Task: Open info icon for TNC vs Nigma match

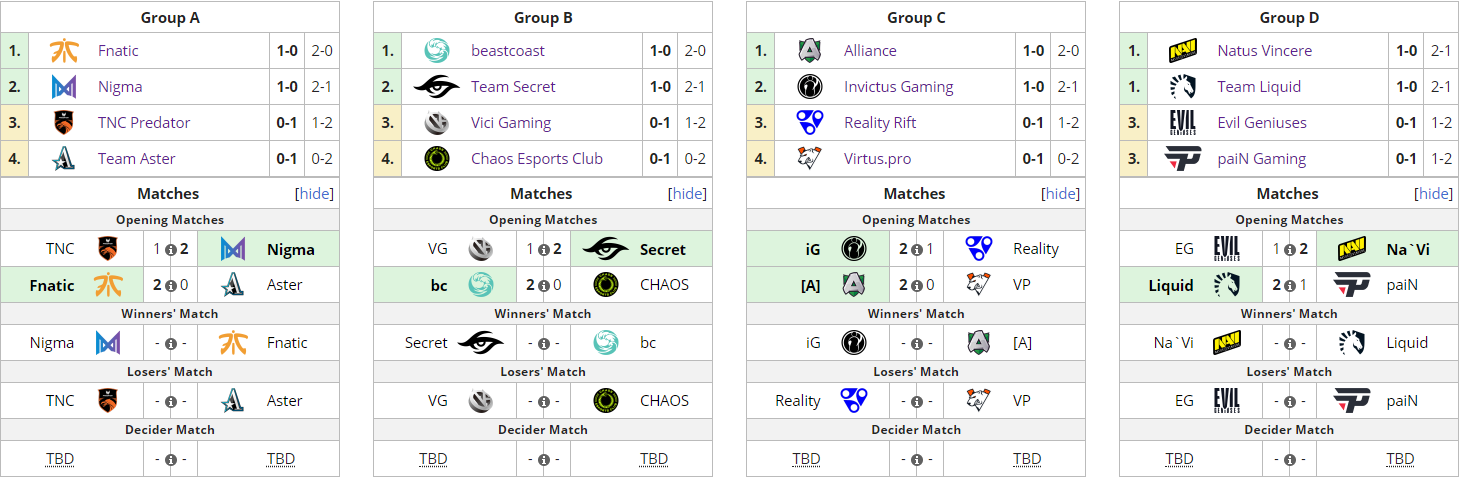Action: click(171, 249)
